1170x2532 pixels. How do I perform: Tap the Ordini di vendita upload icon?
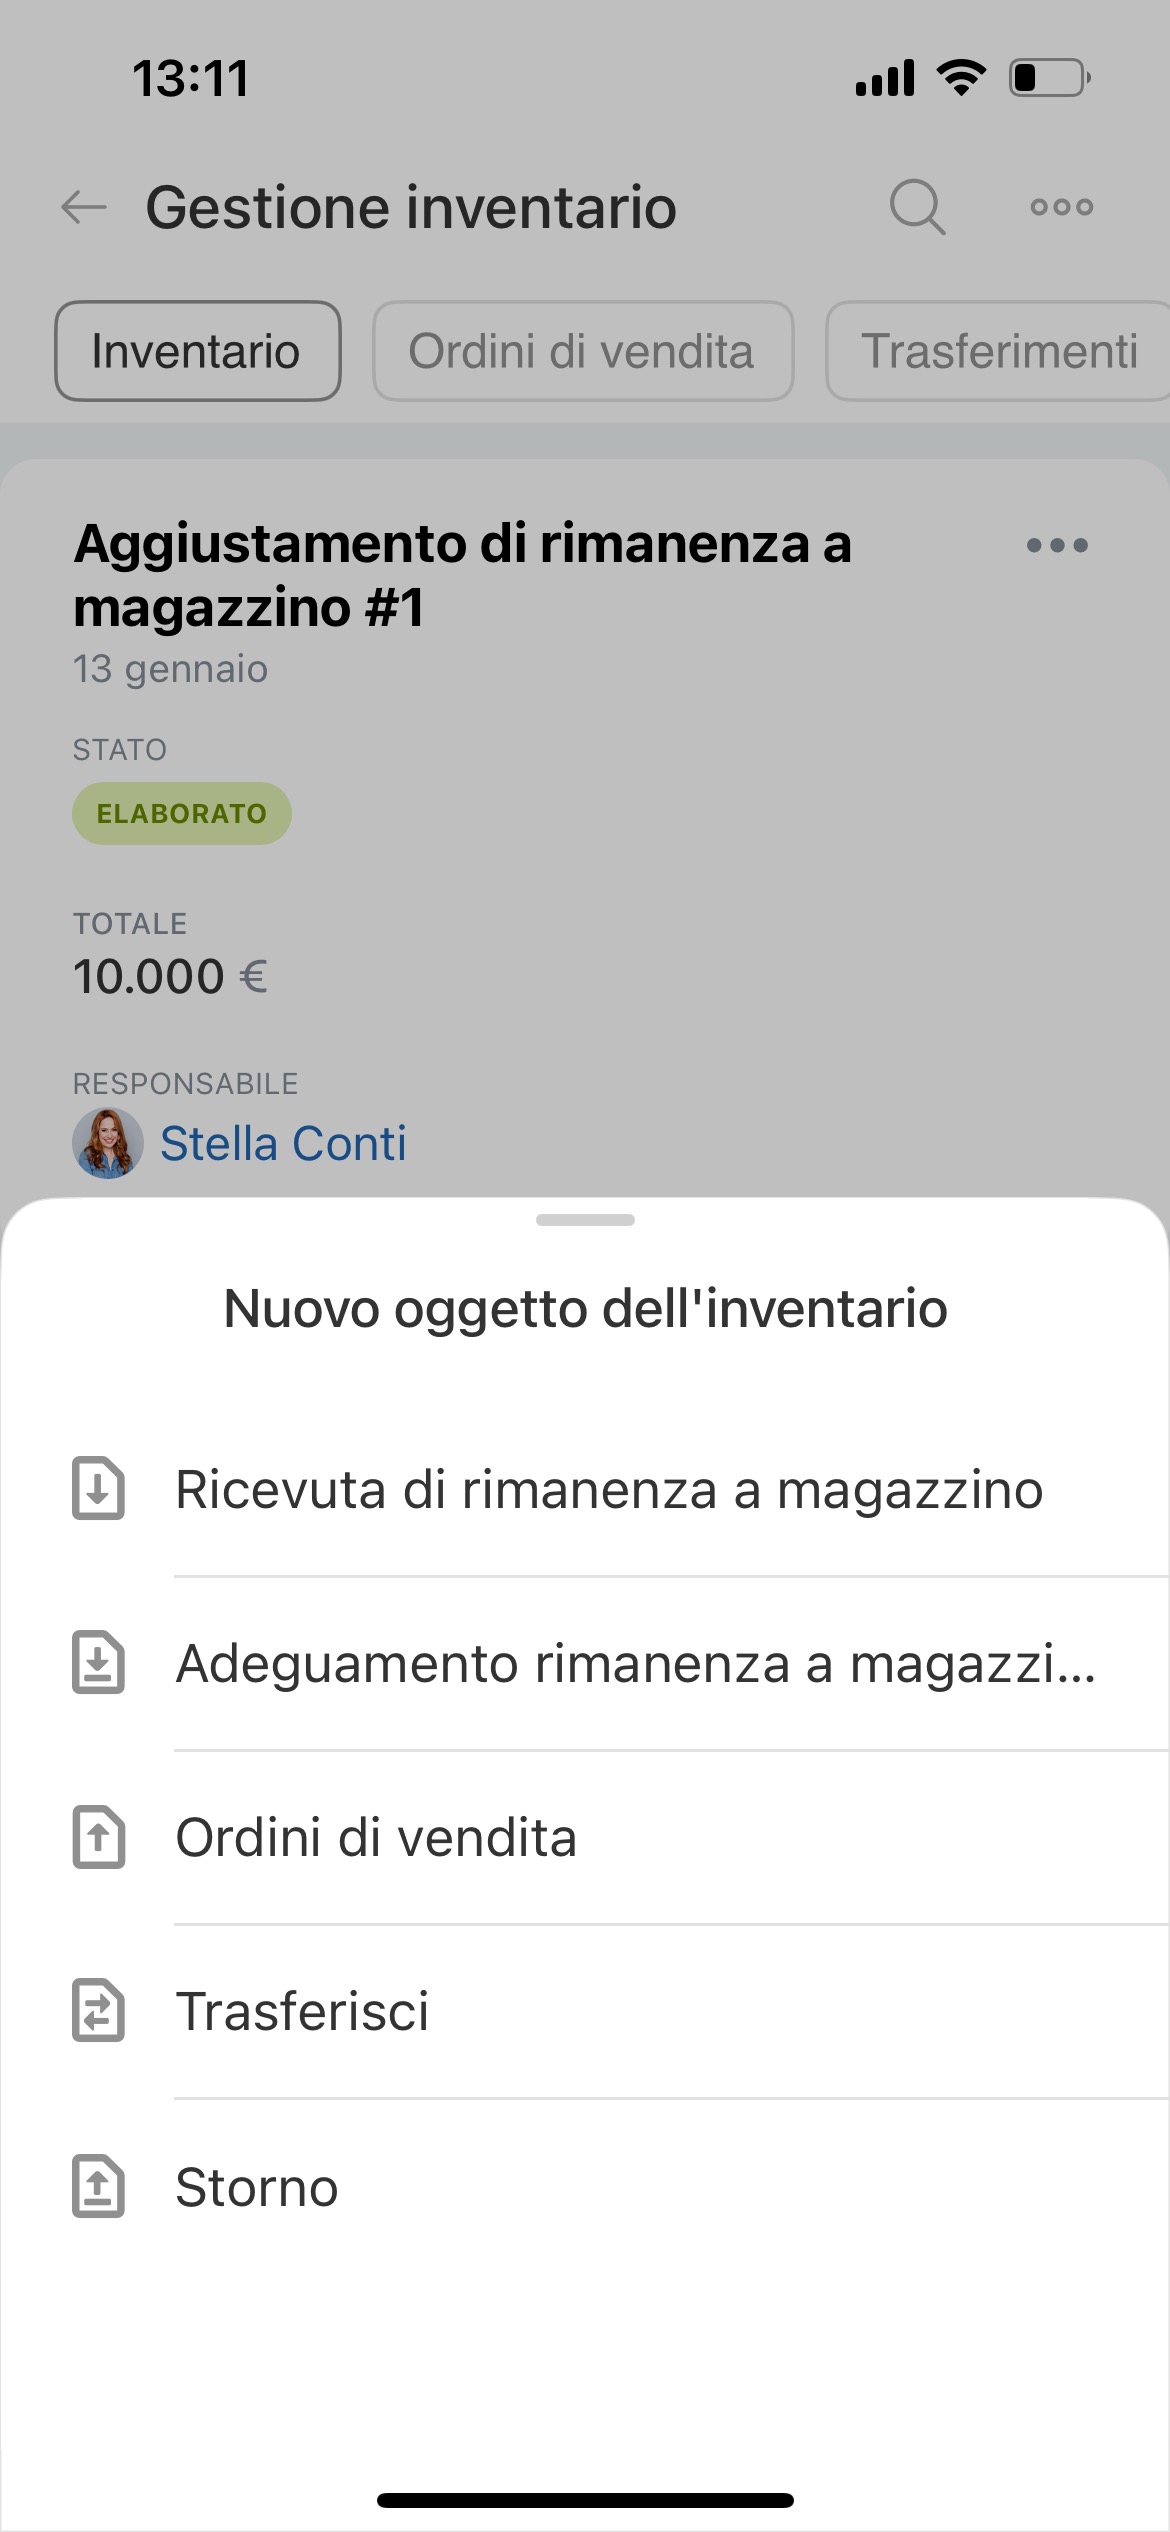[99, 1837]
